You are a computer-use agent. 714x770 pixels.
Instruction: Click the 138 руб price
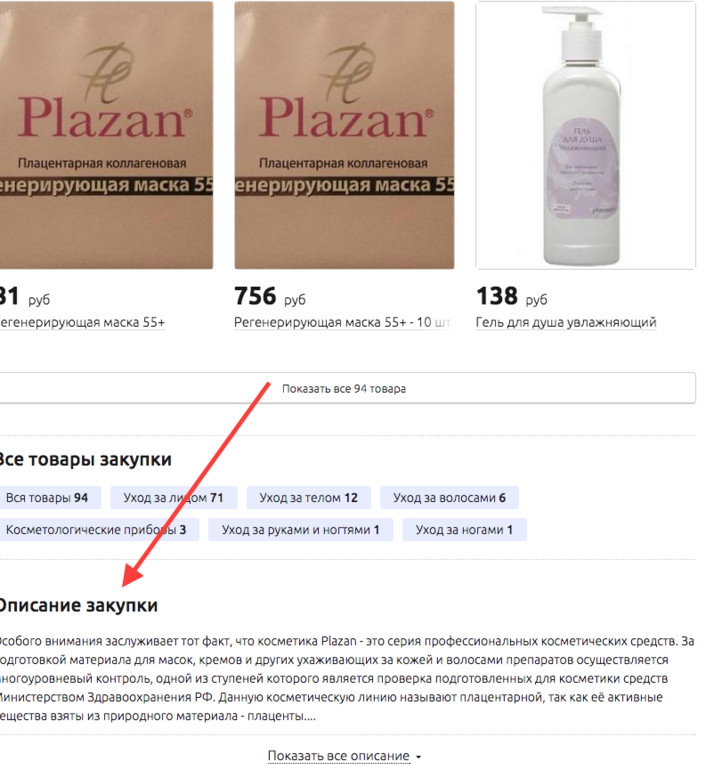(511, 297)
